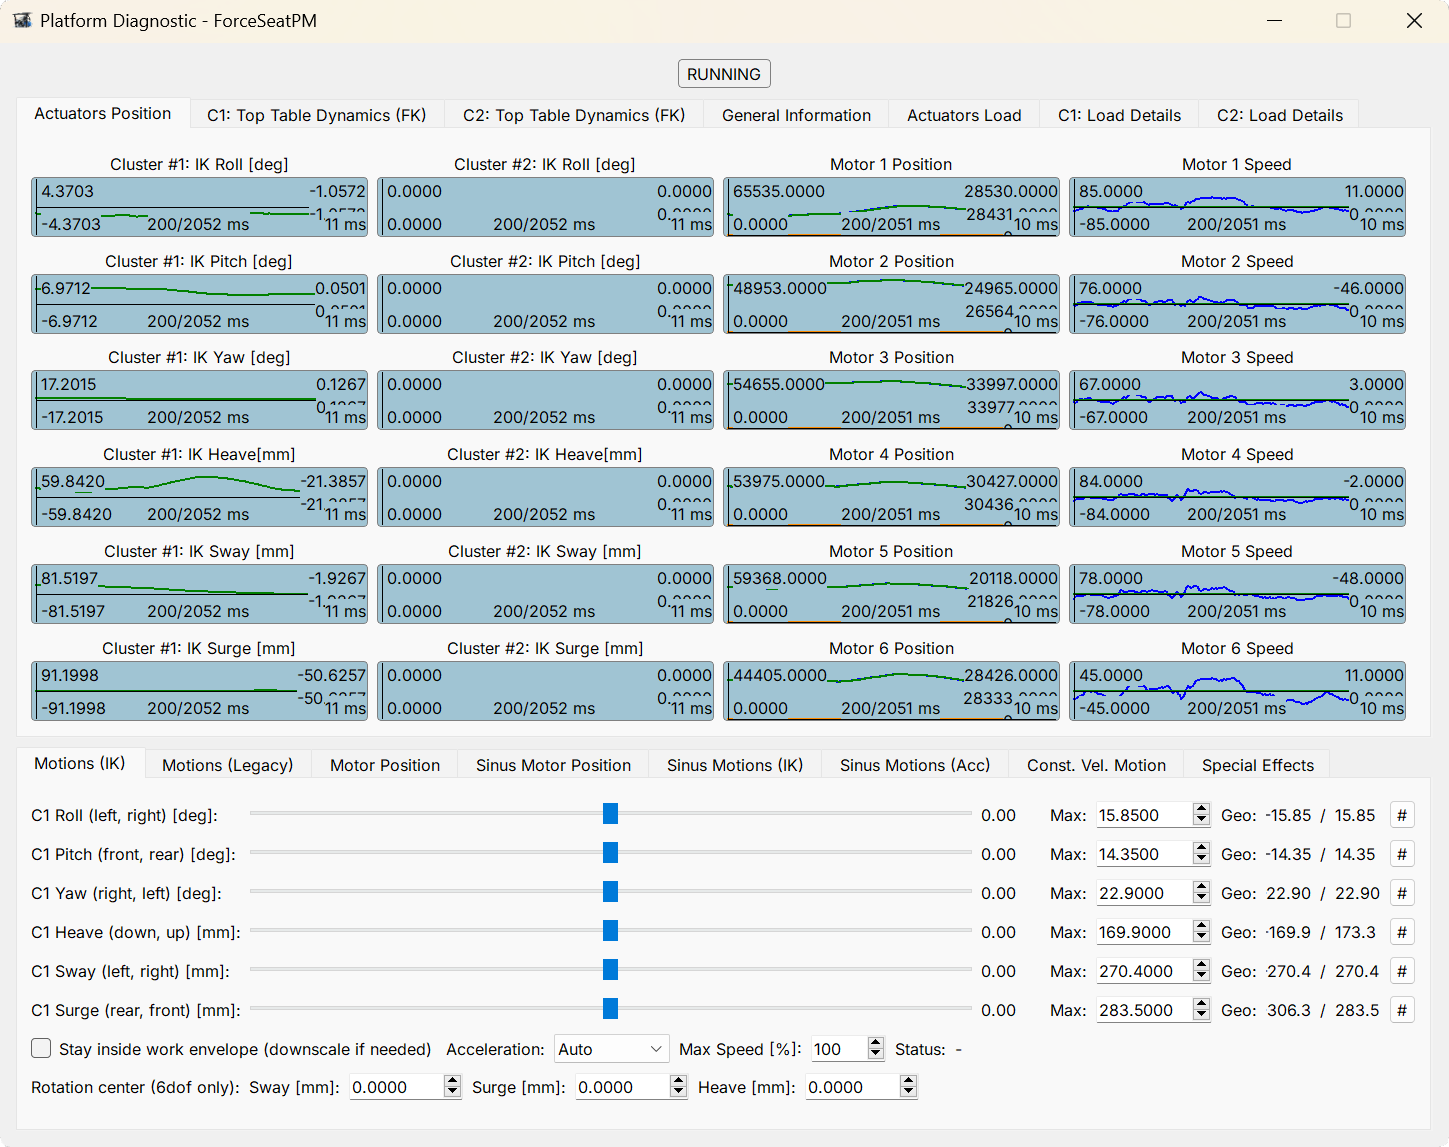The image size is (1449, 1147).
Task: Click the # button for C1 Pitch
Action: point(1402,854)
